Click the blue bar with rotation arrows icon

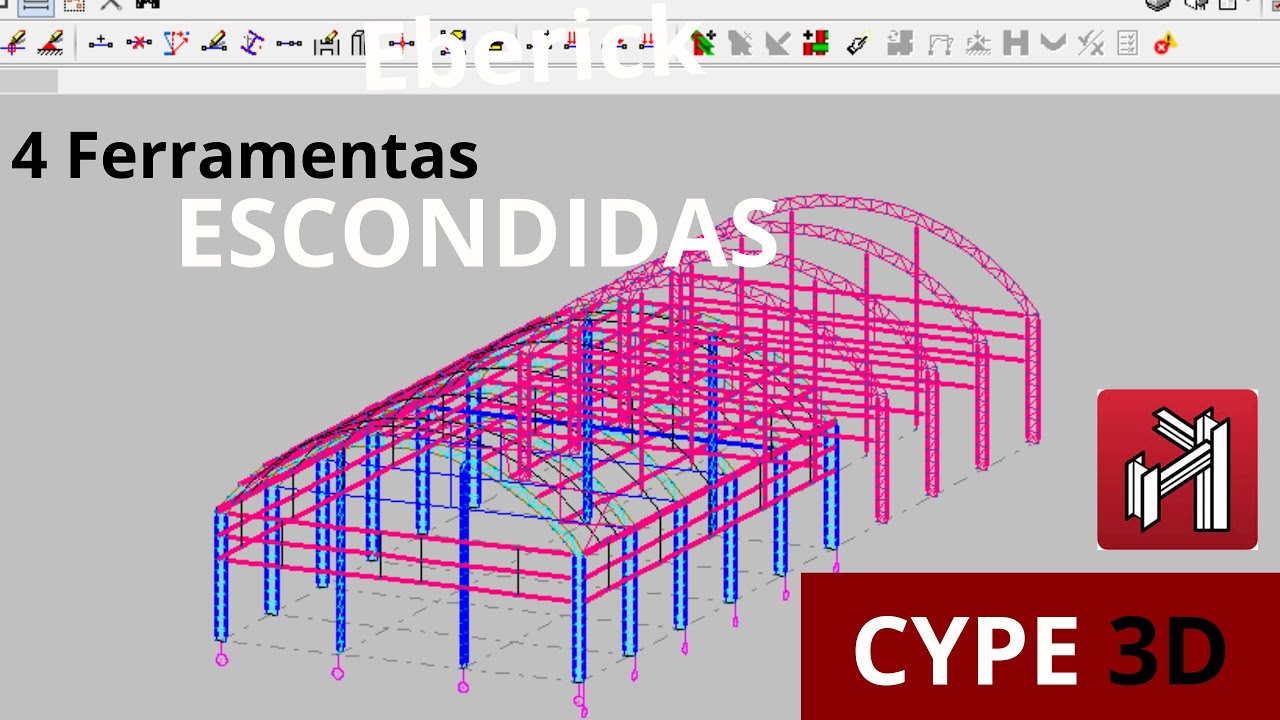(x=252, y=43)
